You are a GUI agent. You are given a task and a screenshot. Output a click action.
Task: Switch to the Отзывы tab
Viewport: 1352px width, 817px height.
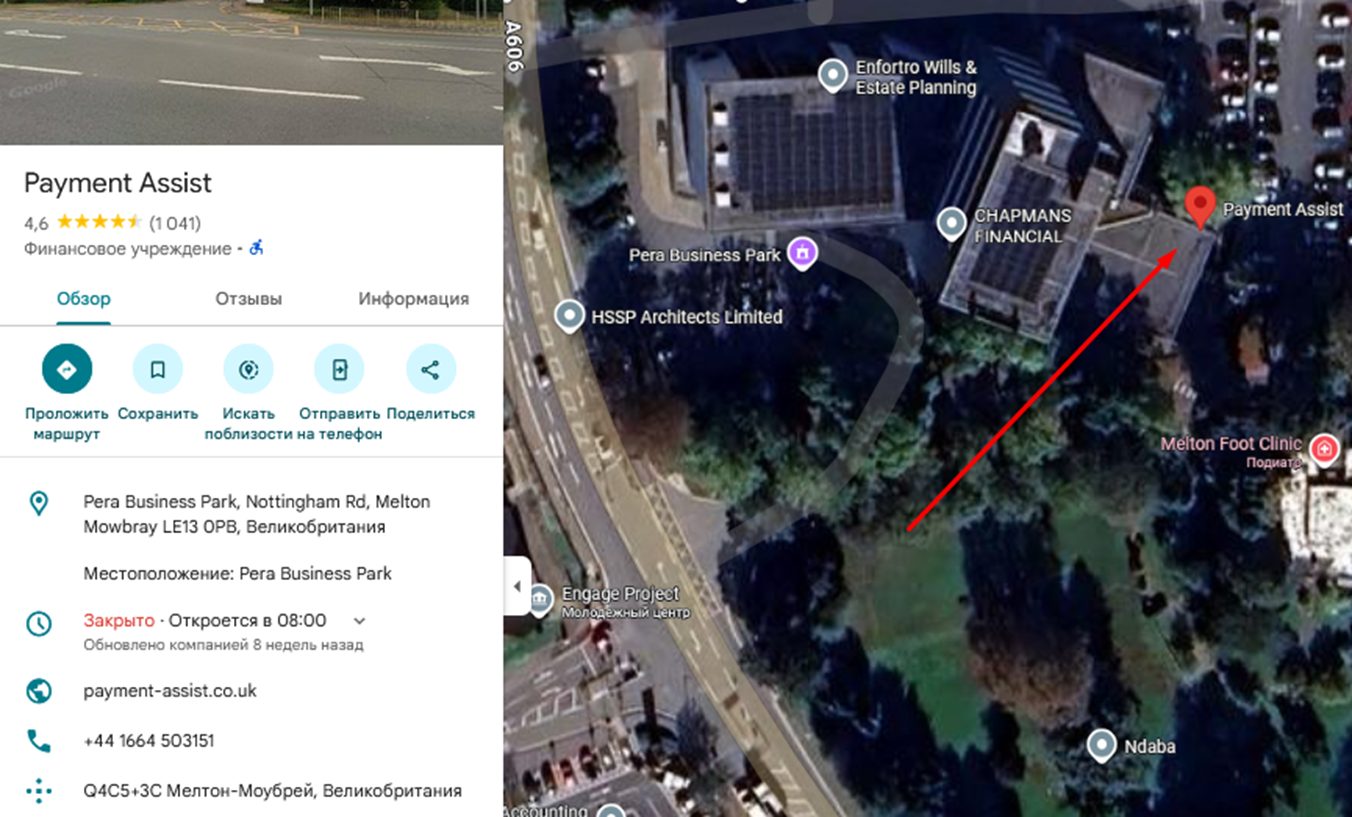249,298
